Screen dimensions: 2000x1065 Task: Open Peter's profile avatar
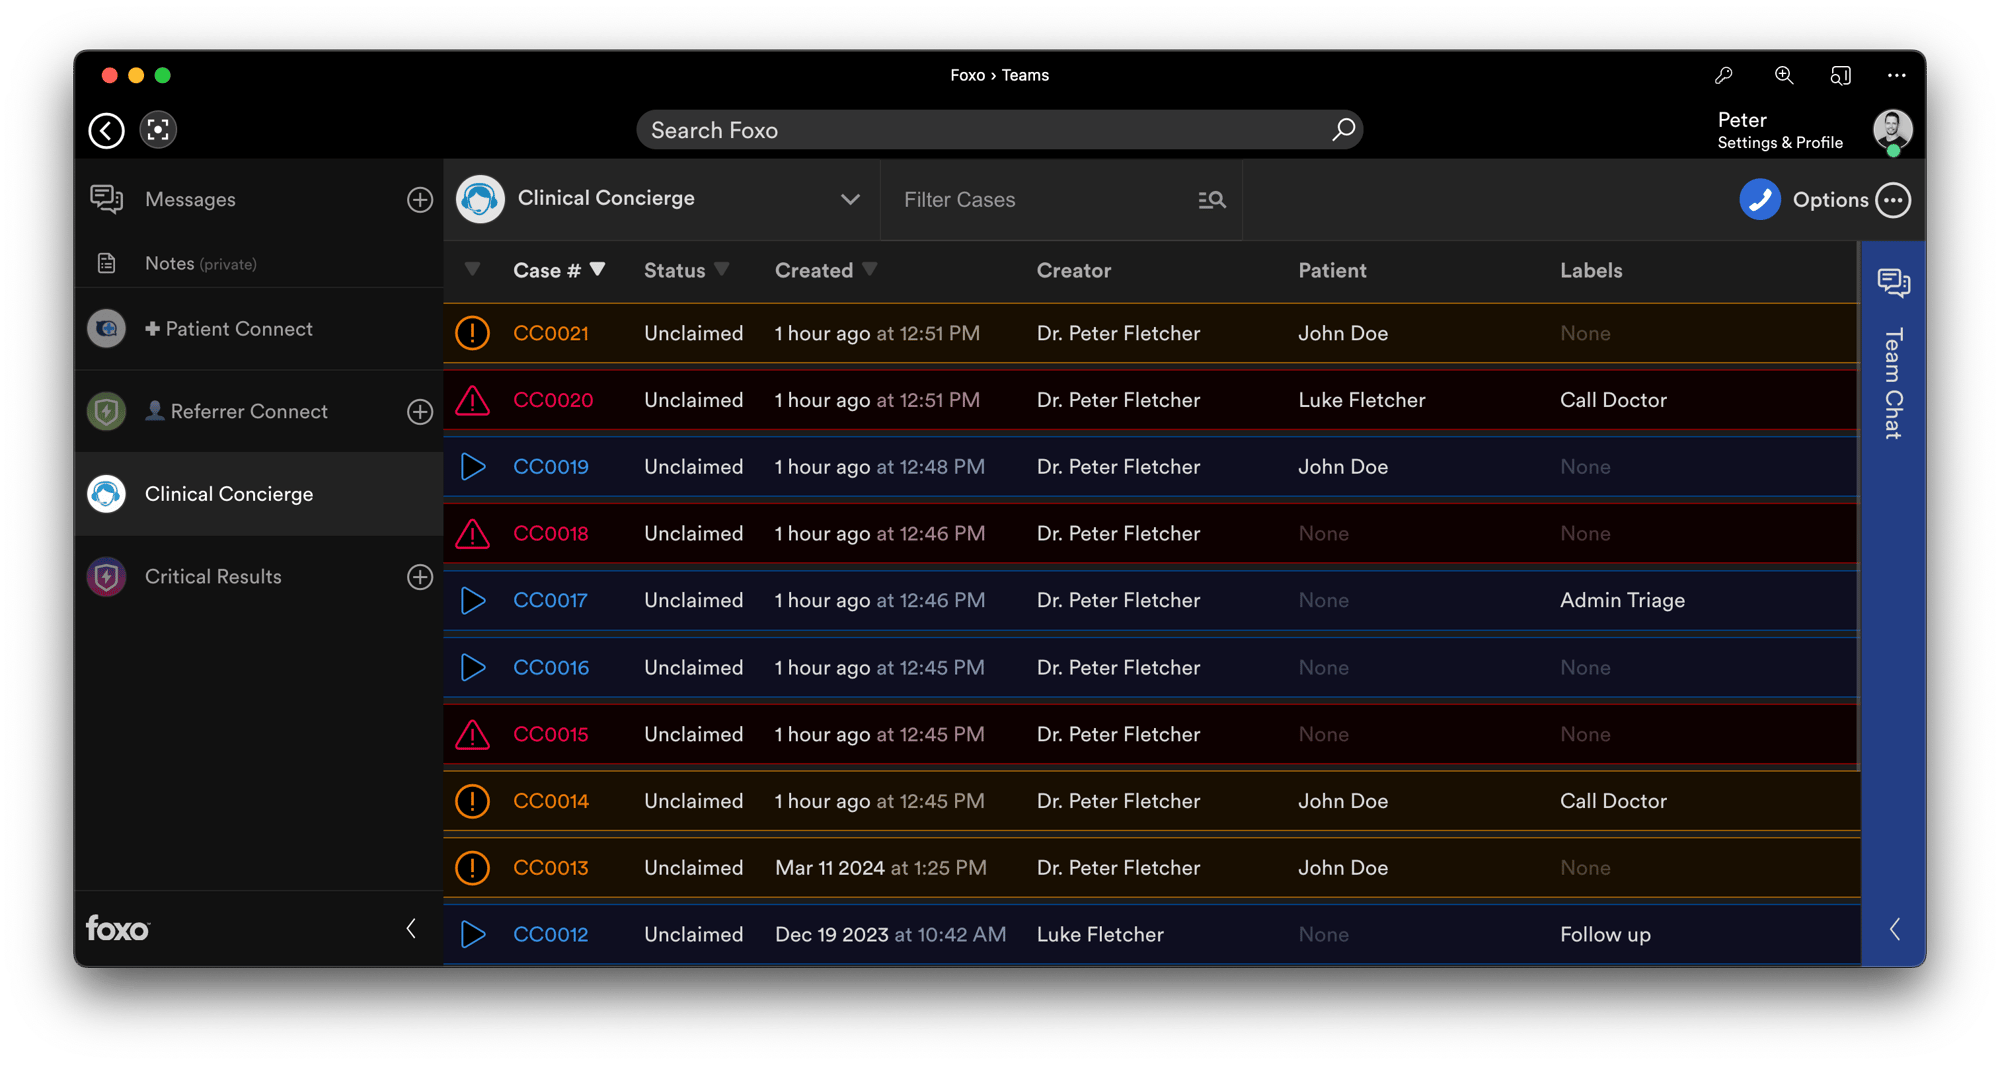[x=1892, y=130]
